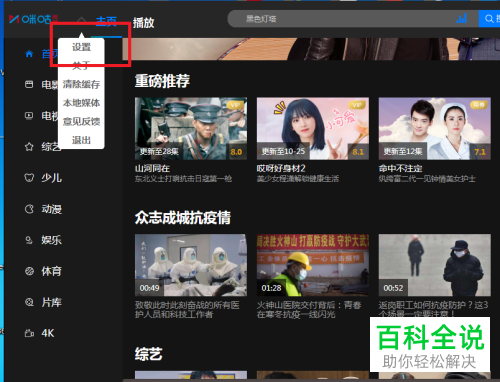The width and height of the screenshot is (500, 382).
Task: Play the 01:28 火神山 video
Action: (313, 265)
